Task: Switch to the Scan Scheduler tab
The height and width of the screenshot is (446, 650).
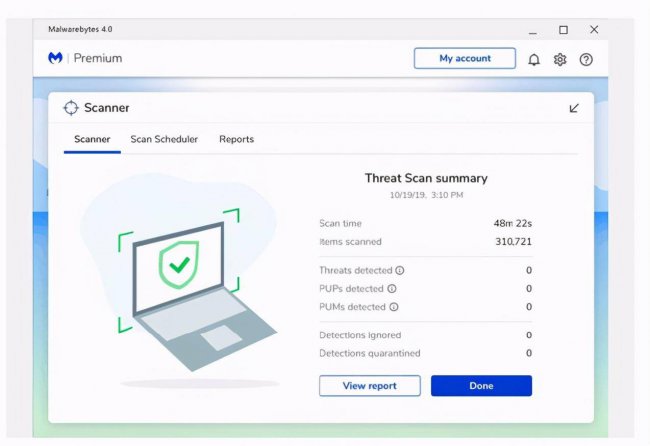Action: [164, 139]
